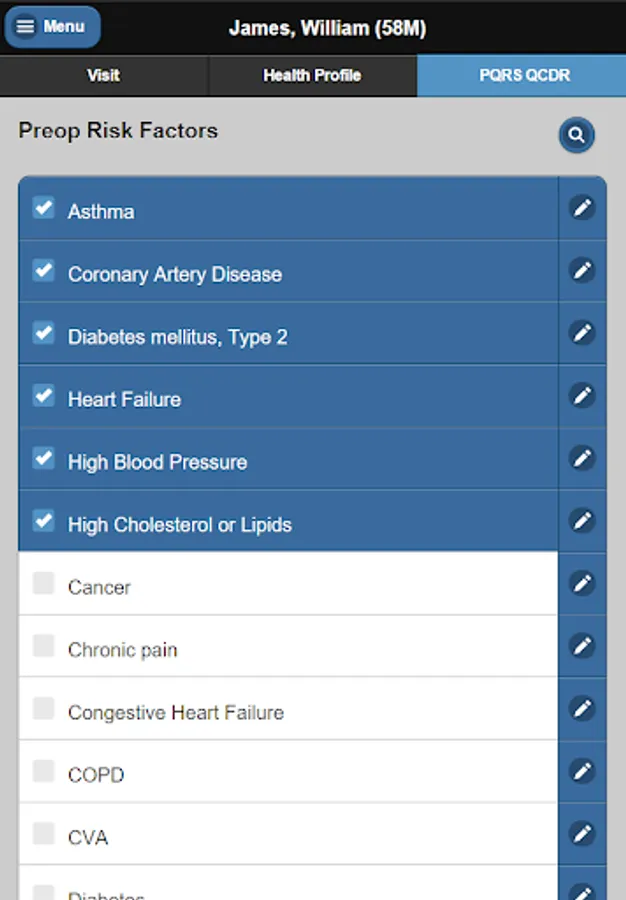This screenshot has width=626, height=900.
Task: Edit Diabetes mellitus, Type 2 entry
Action: pyautogui.click(x=582, y=333)
